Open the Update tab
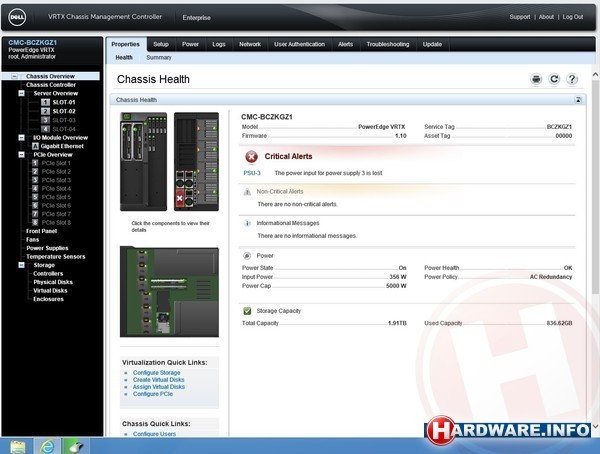Image resolution: width=600 pixels, height=454 pixels. (432, 44)
